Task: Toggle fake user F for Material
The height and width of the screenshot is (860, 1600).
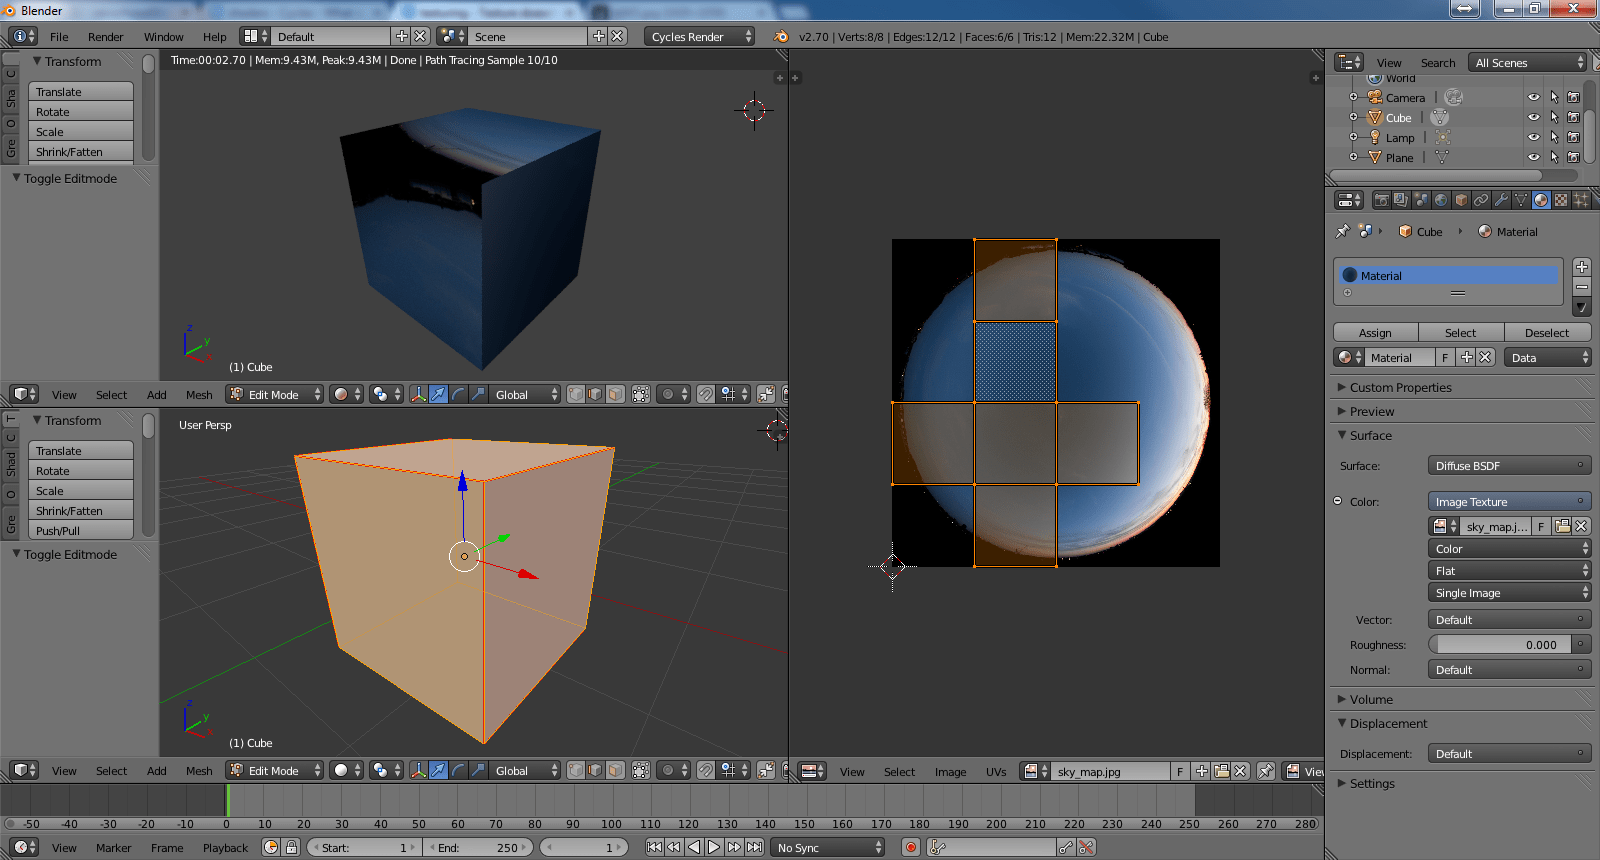Action: (x=1445, y=357)
